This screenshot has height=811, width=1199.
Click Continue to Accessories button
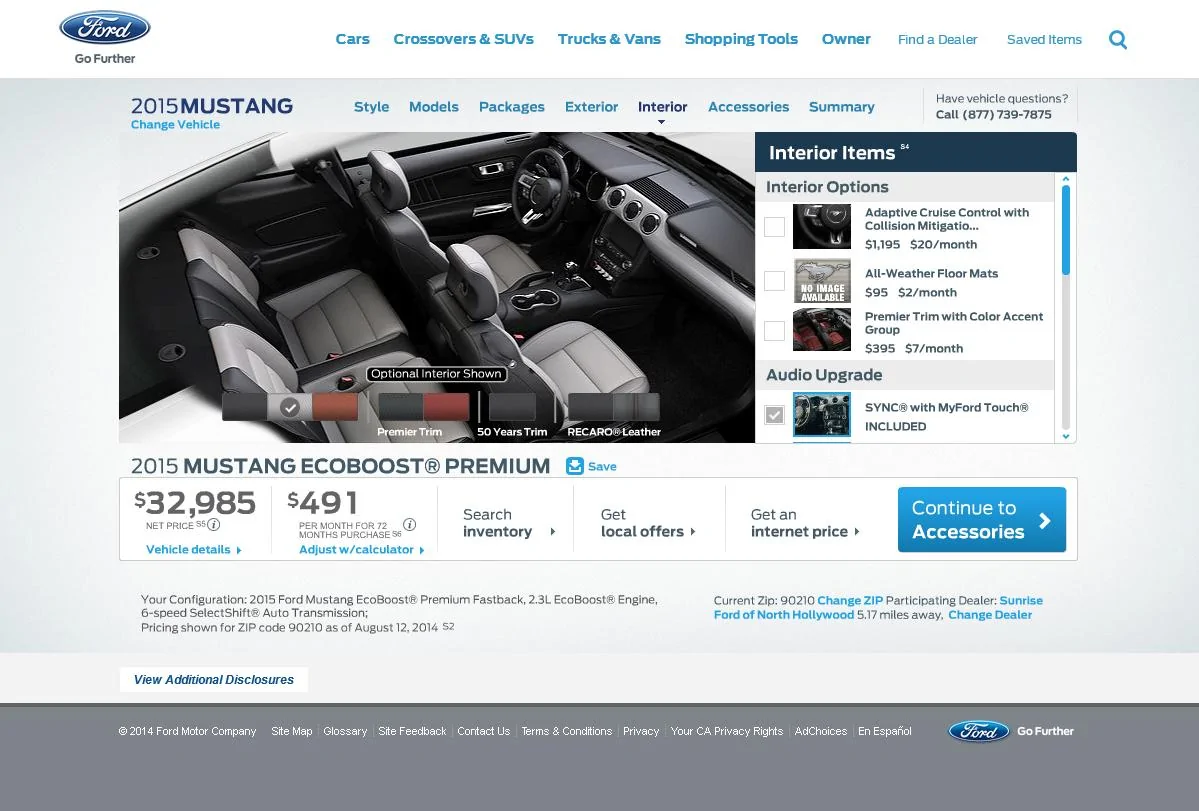(x=982, y=520)
